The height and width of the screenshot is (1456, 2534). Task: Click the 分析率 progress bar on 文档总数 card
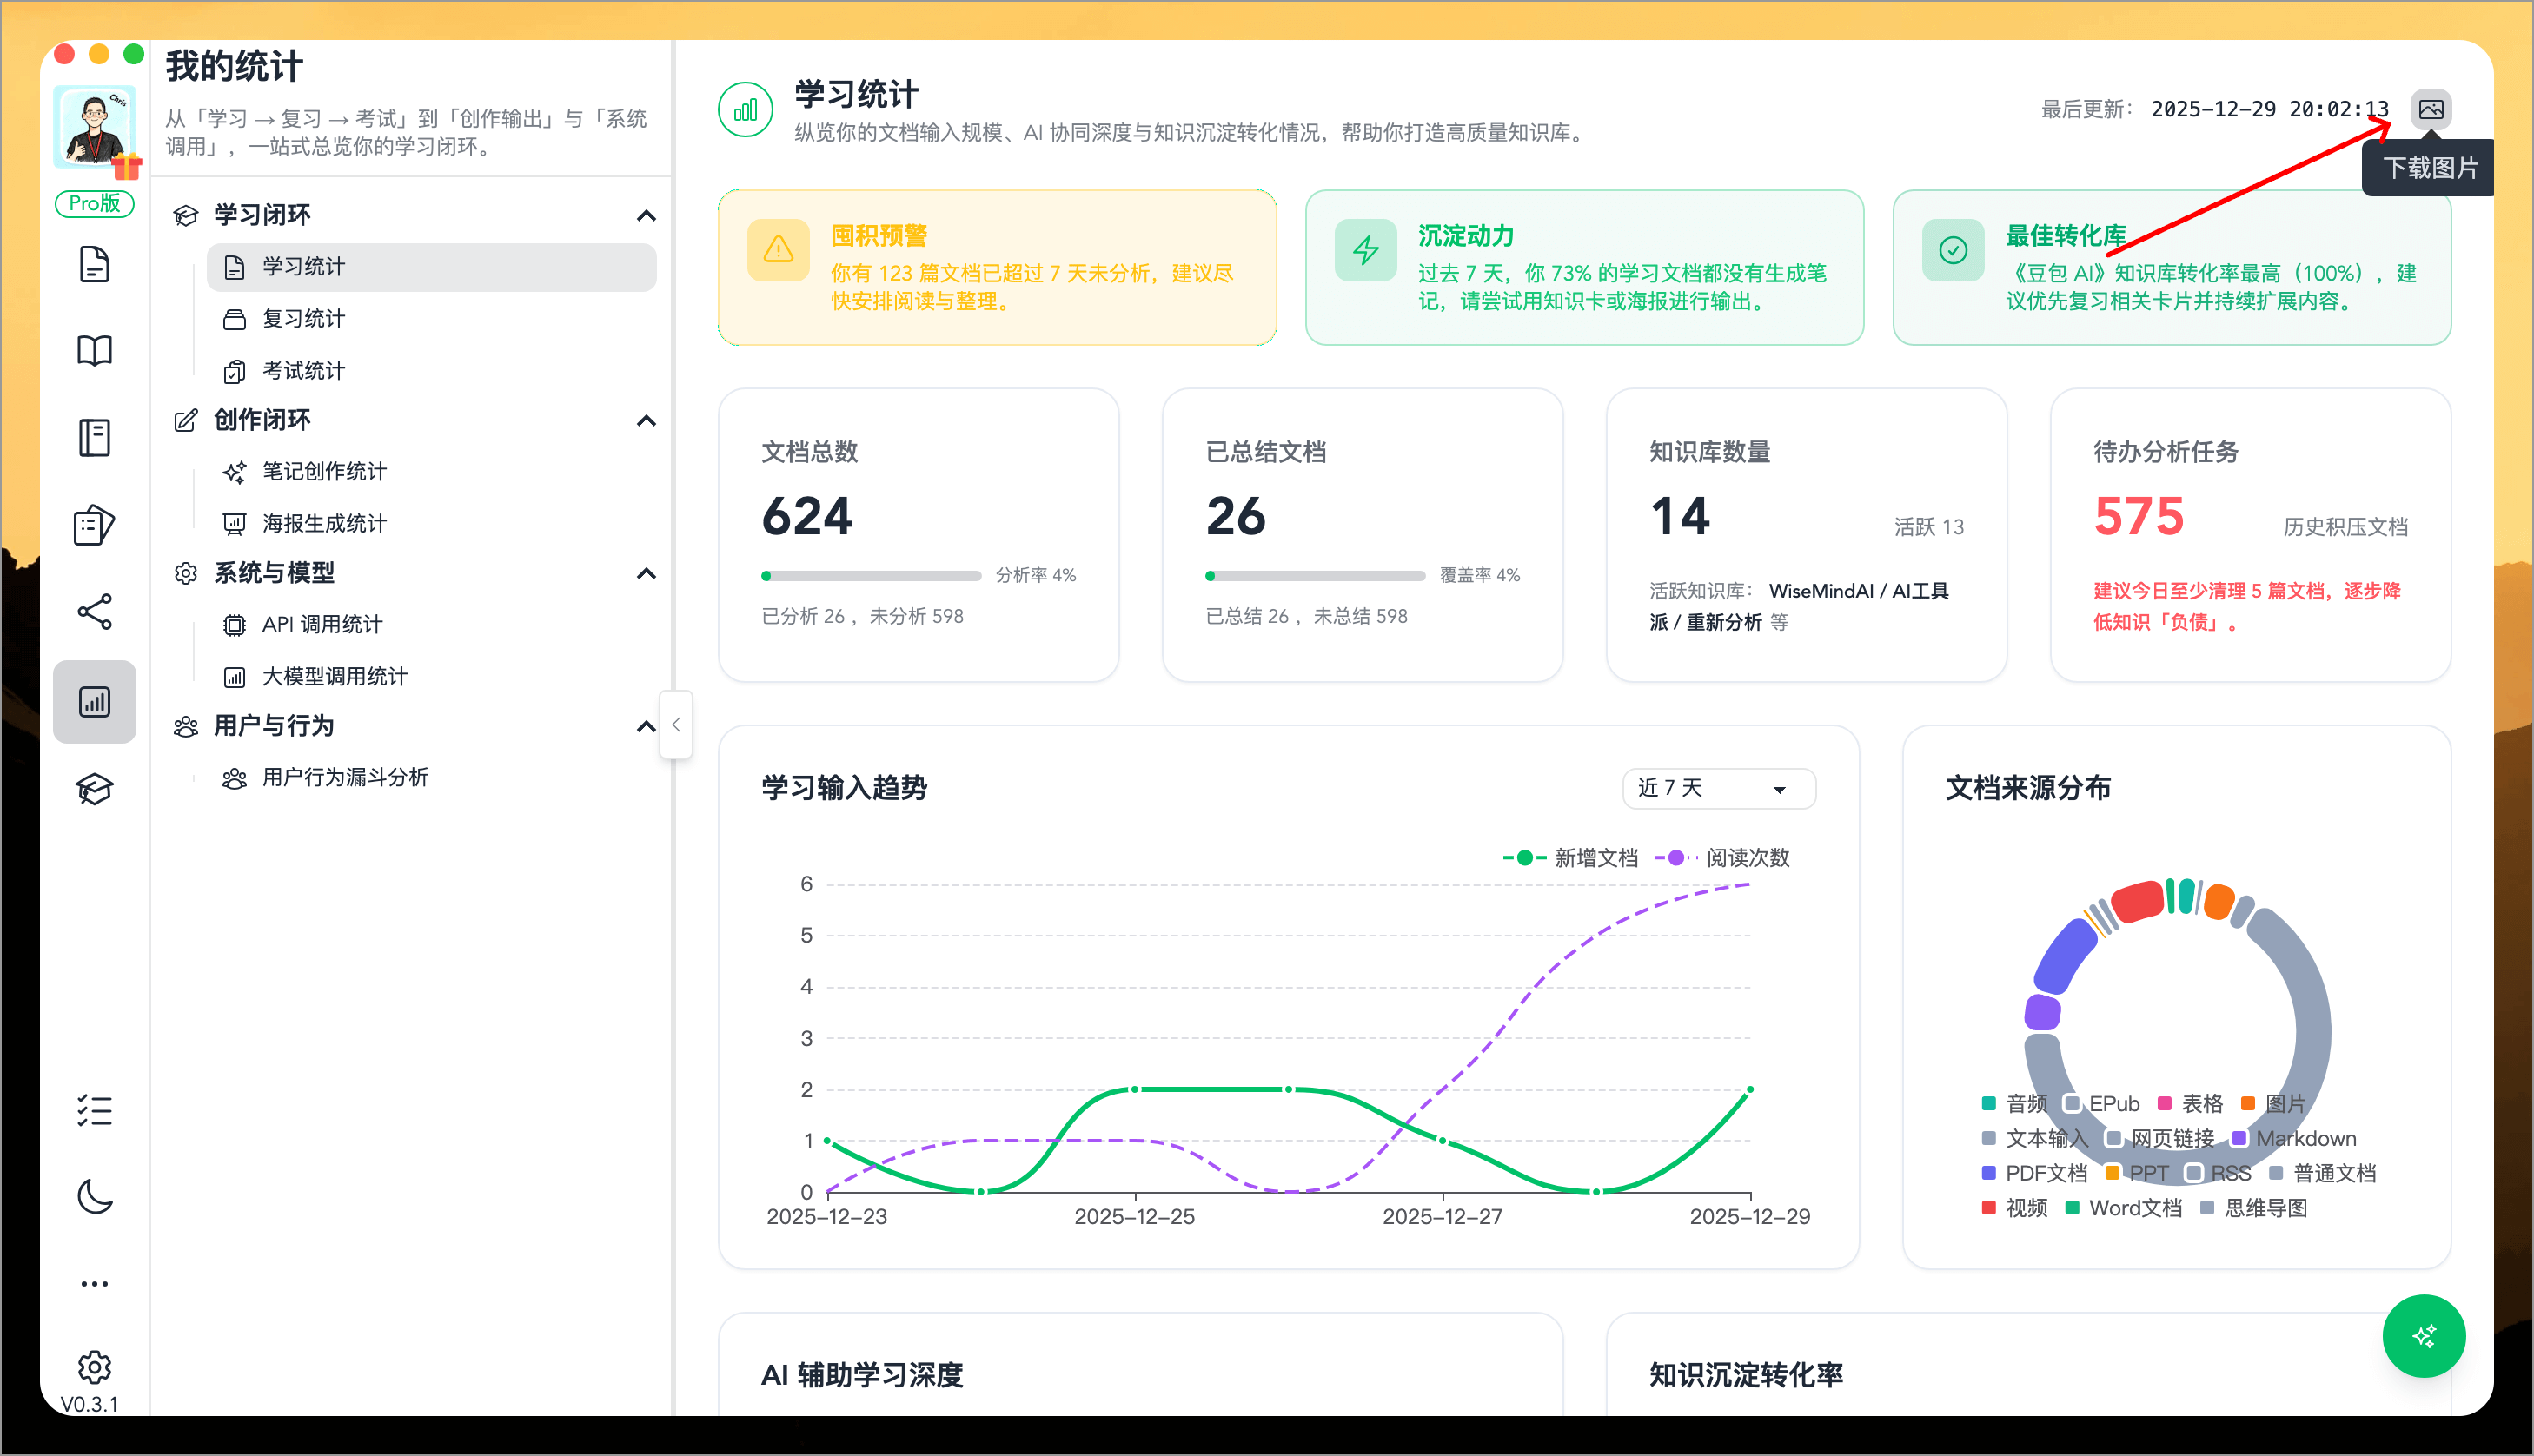[871, 575]
